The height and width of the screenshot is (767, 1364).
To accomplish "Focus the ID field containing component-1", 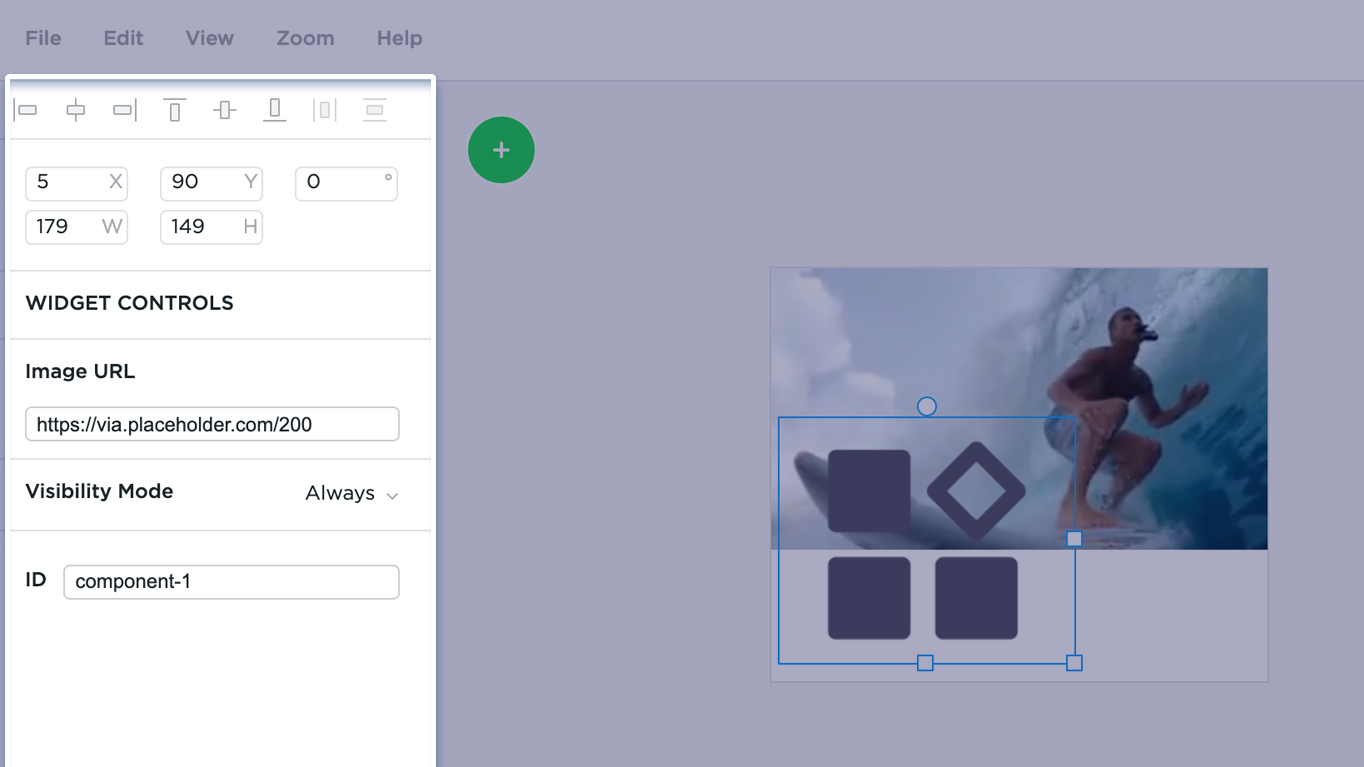I will 231,582.
